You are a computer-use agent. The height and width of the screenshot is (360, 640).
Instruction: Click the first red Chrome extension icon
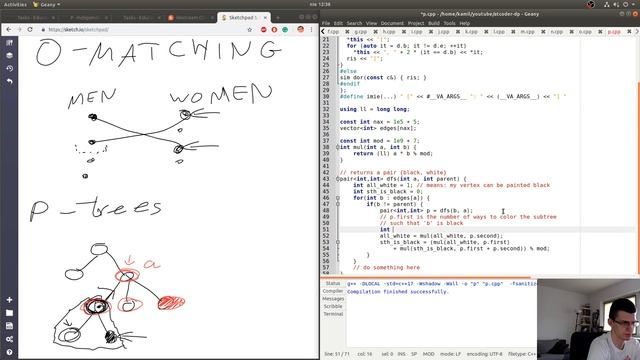tap(264, 29)
